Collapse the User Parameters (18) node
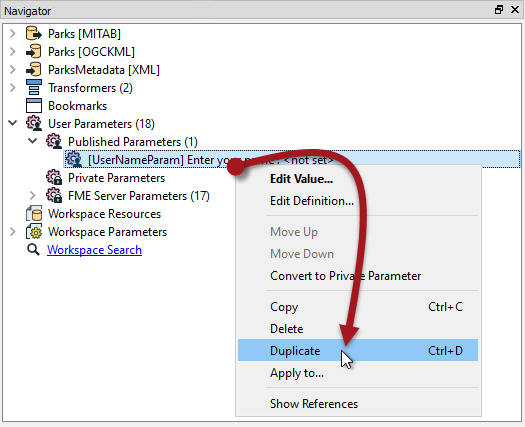The width and height of the screenshot is (525, 427). pos(13,123)
